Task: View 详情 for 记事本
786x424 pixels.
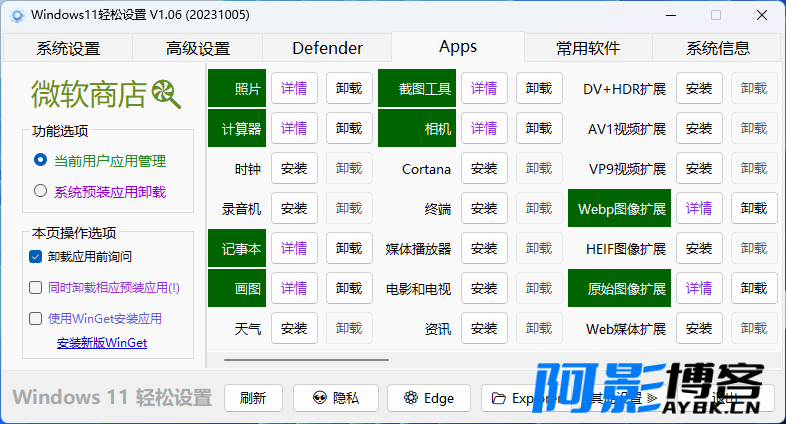Action: tap(294, 249)
